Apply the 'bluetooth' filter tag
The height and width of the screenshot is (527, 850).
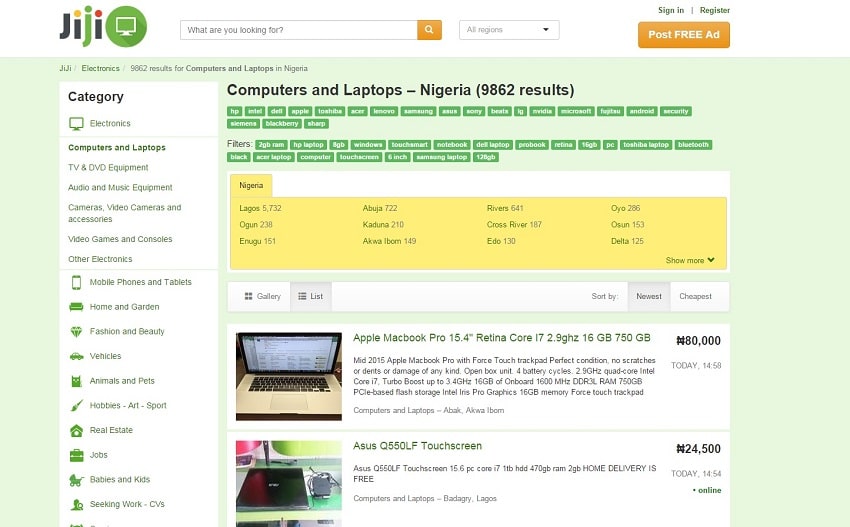pyautogui.click(x=693, y=145)
